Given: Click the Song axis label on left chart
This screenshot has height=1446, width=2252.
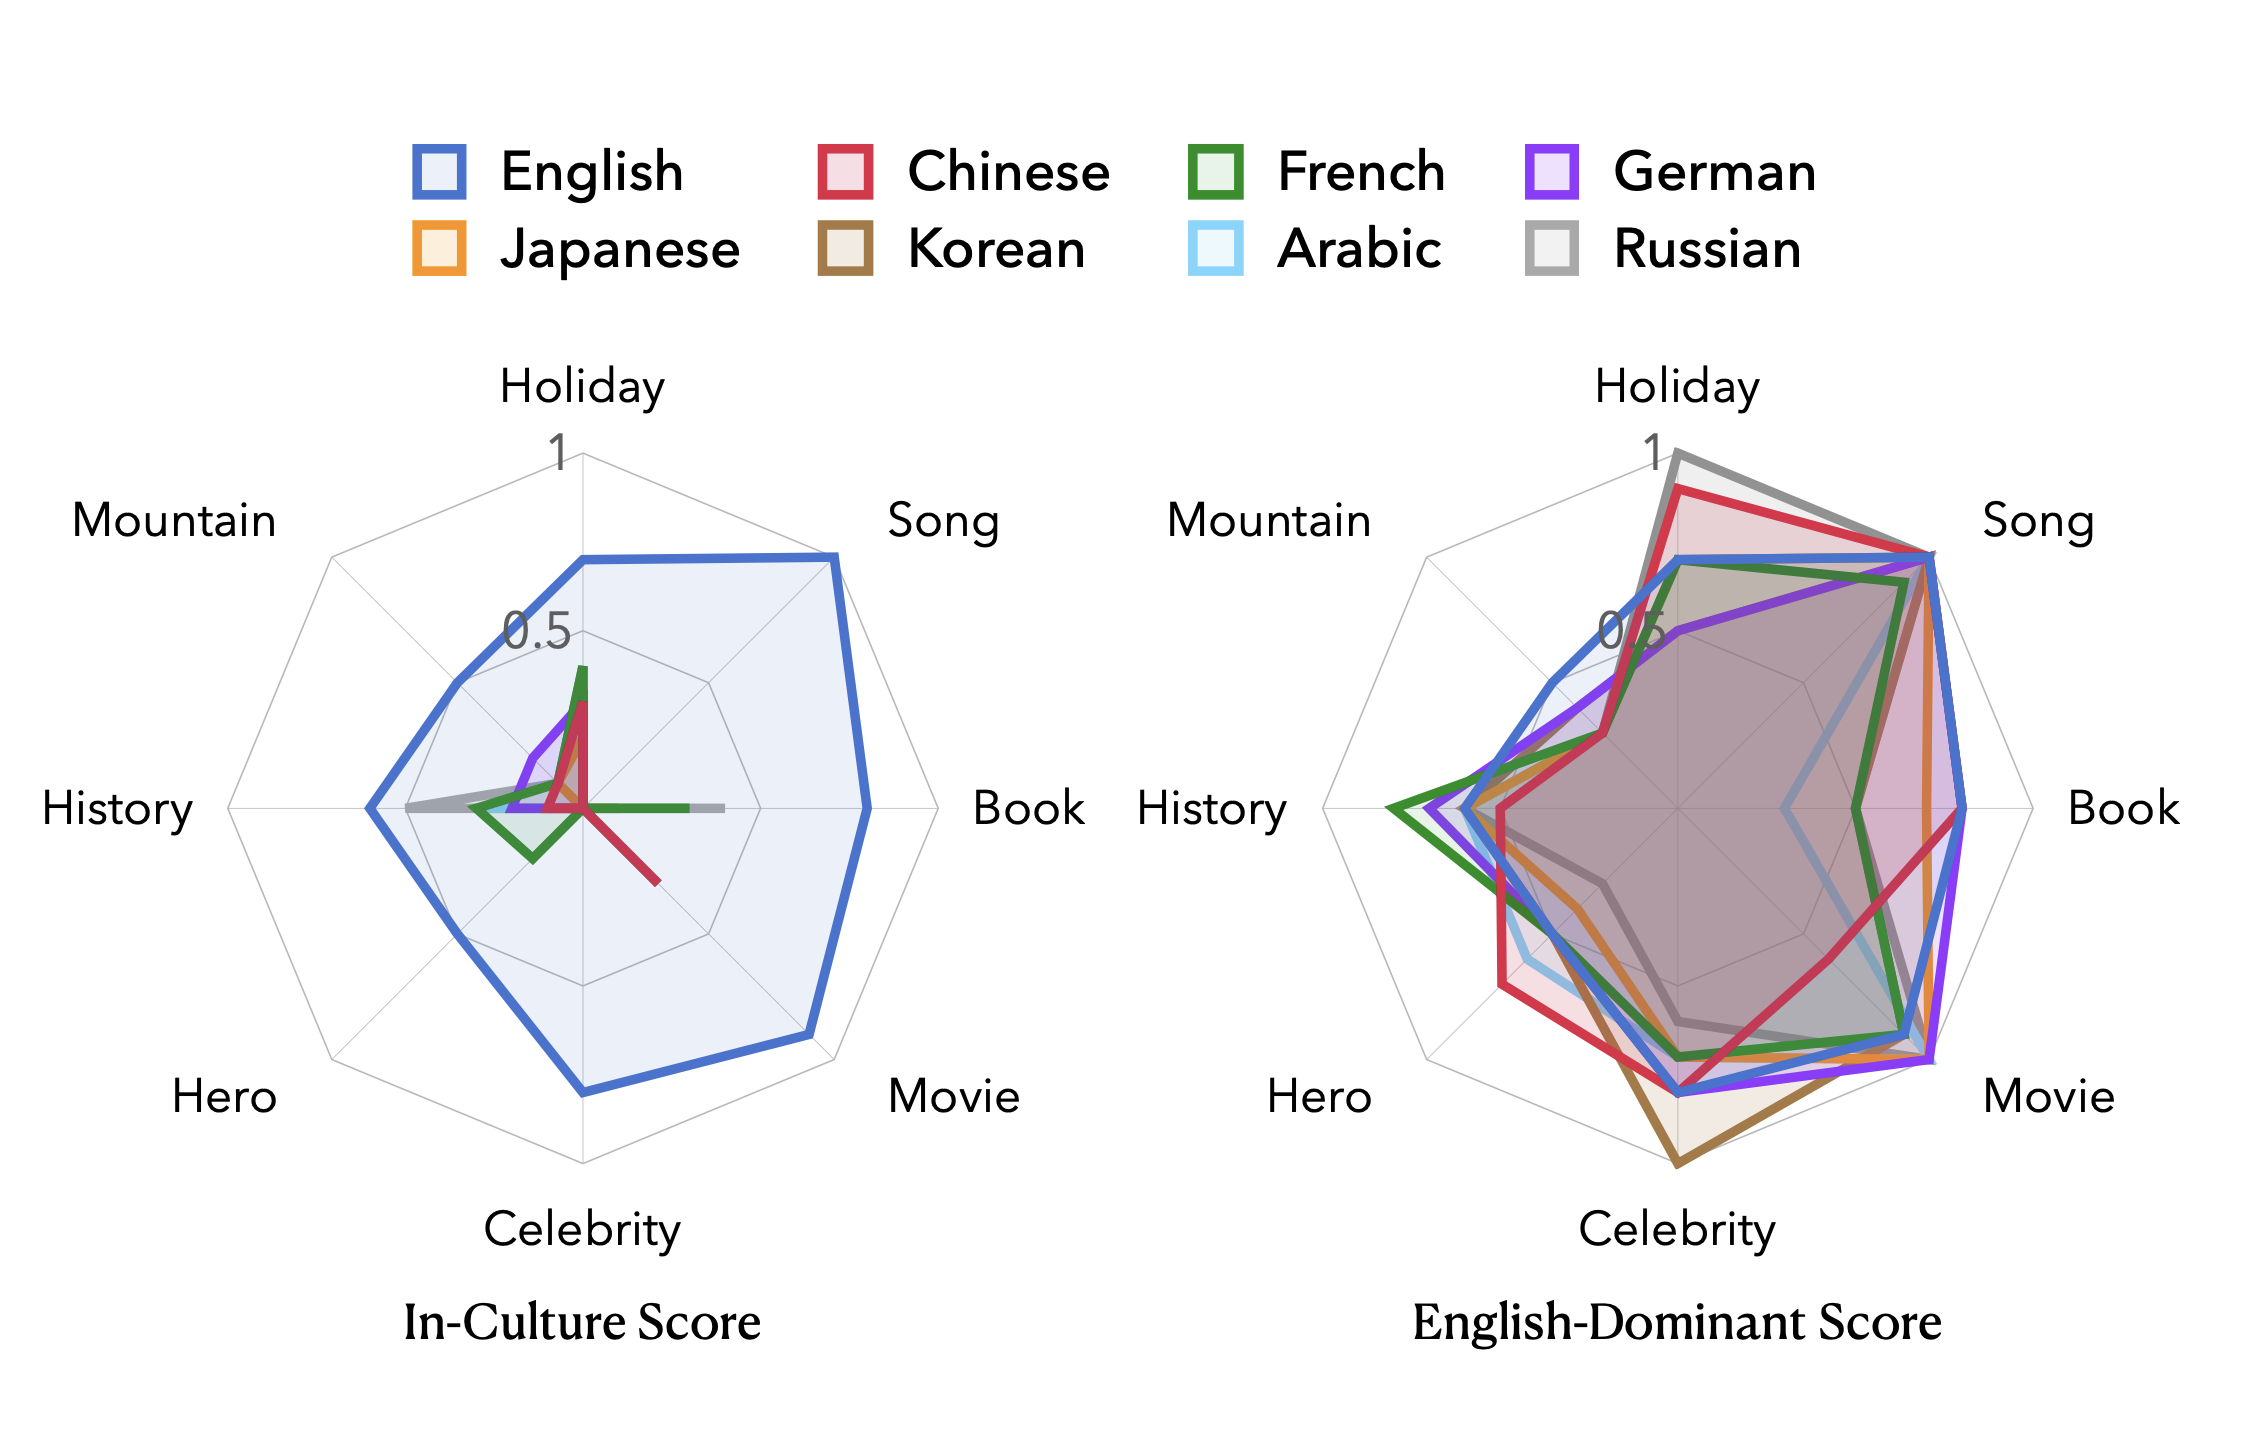Looking at the screenshot, I should click(x=943, y=522).
